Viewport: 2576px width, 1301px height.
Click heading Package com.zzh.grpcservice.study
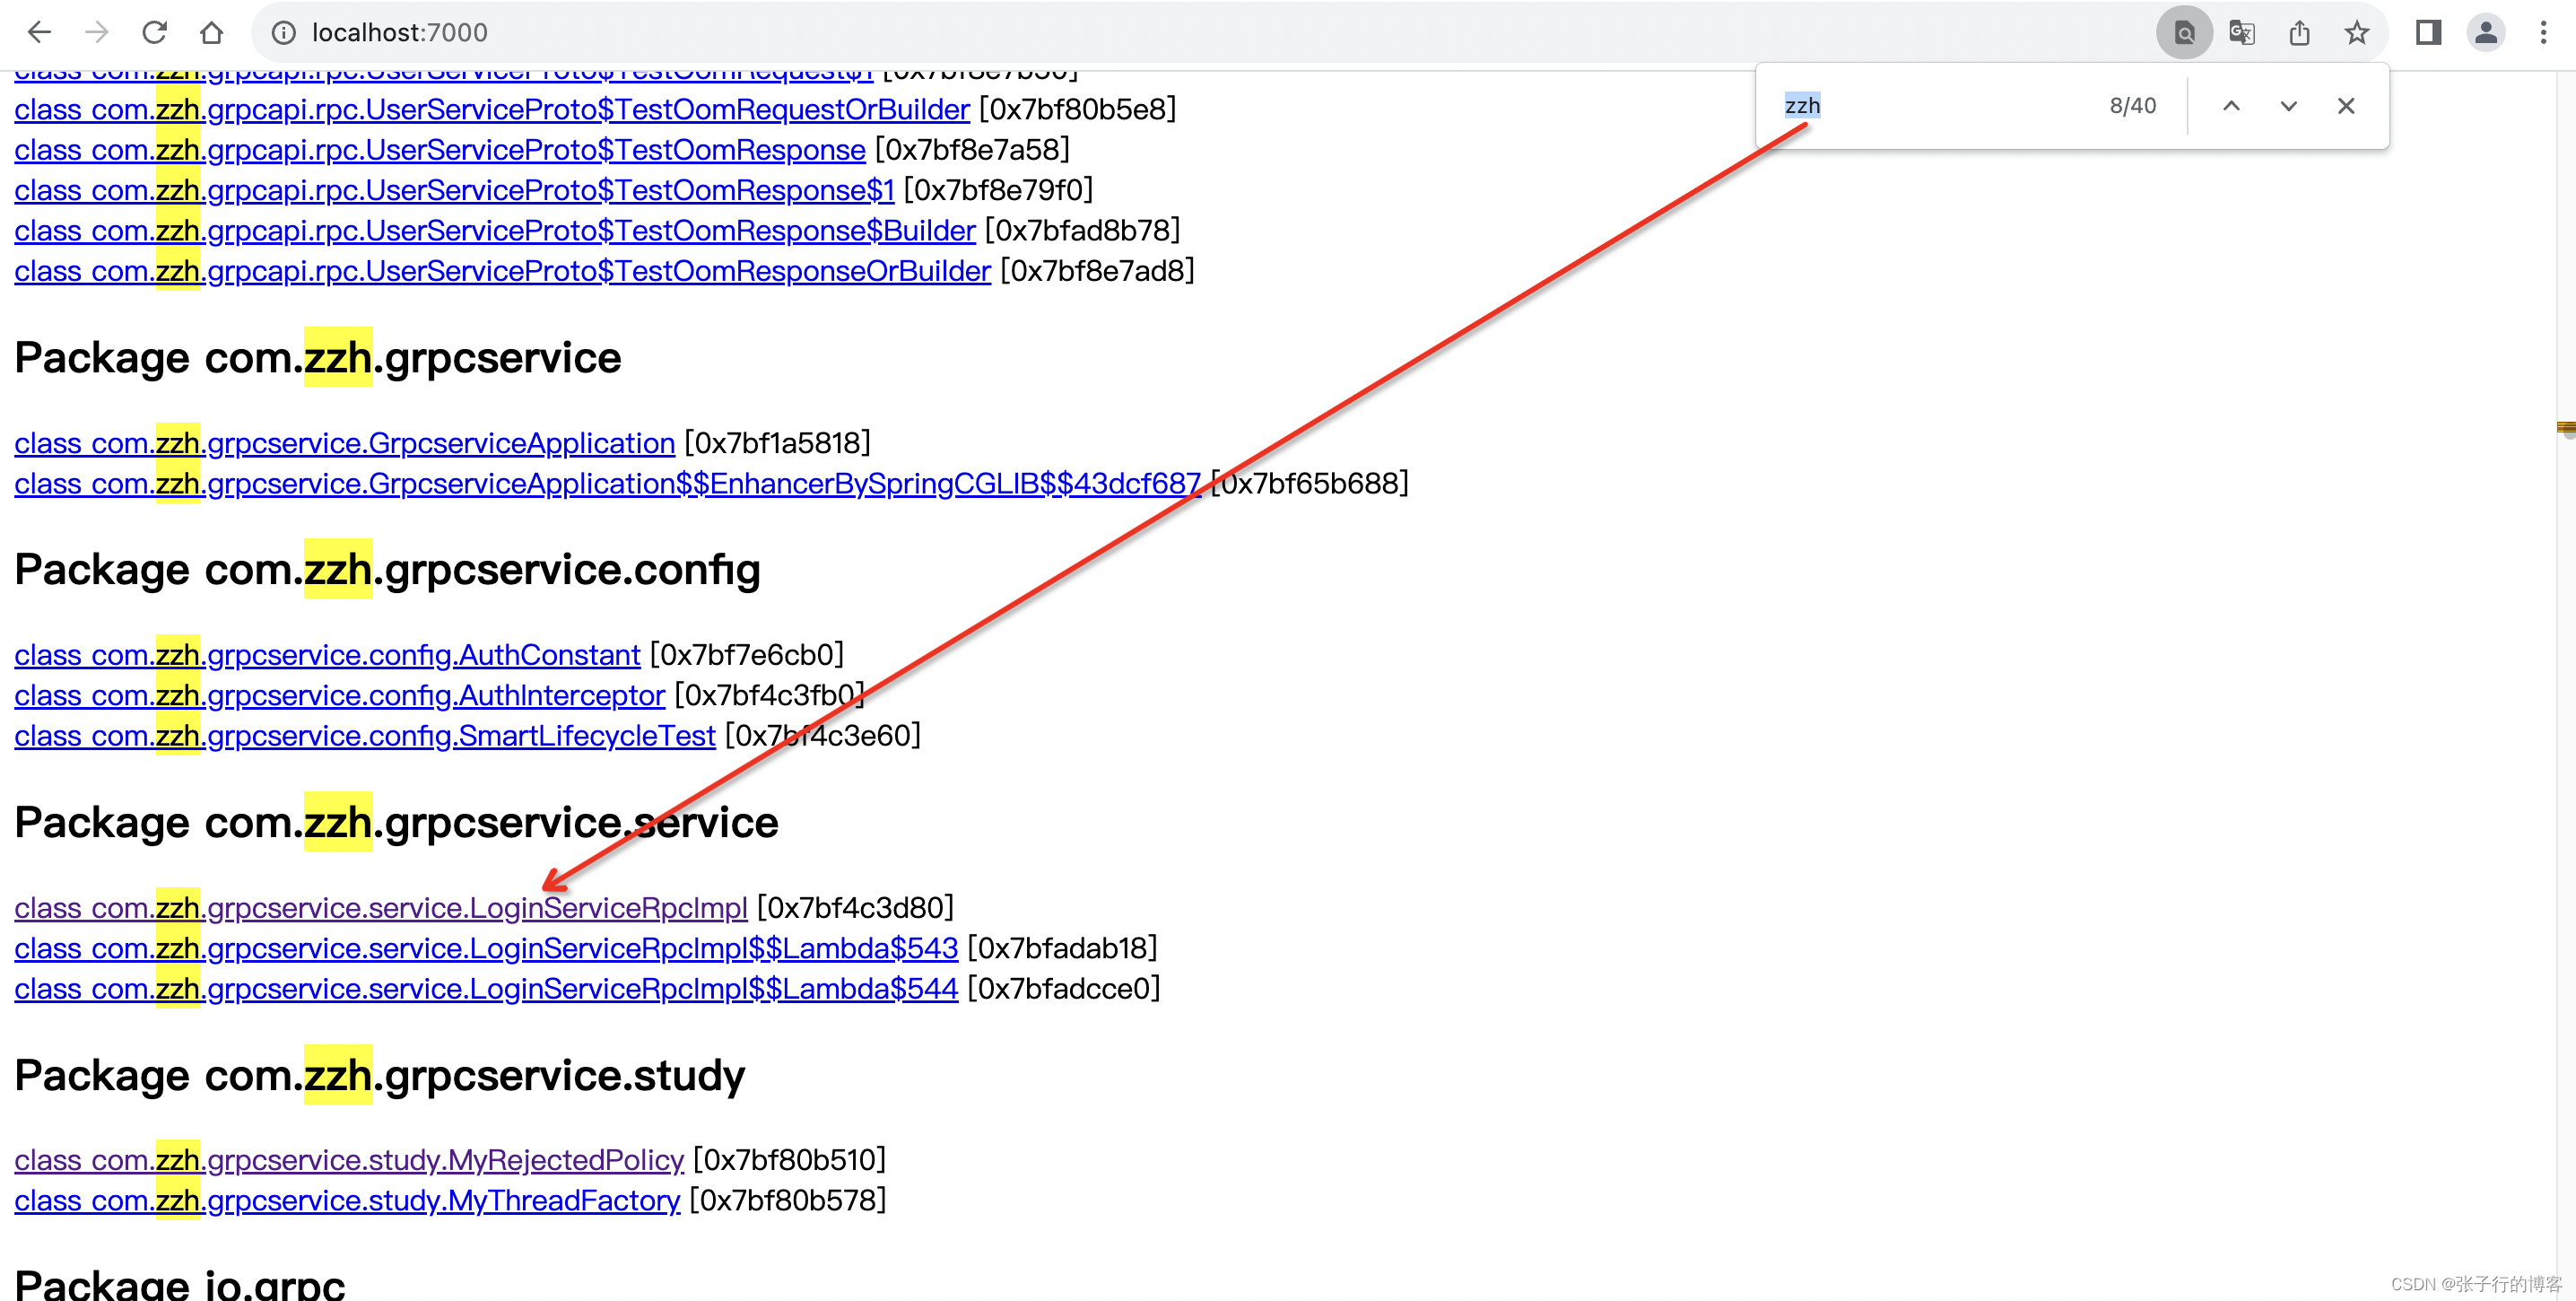point(380,1076)
